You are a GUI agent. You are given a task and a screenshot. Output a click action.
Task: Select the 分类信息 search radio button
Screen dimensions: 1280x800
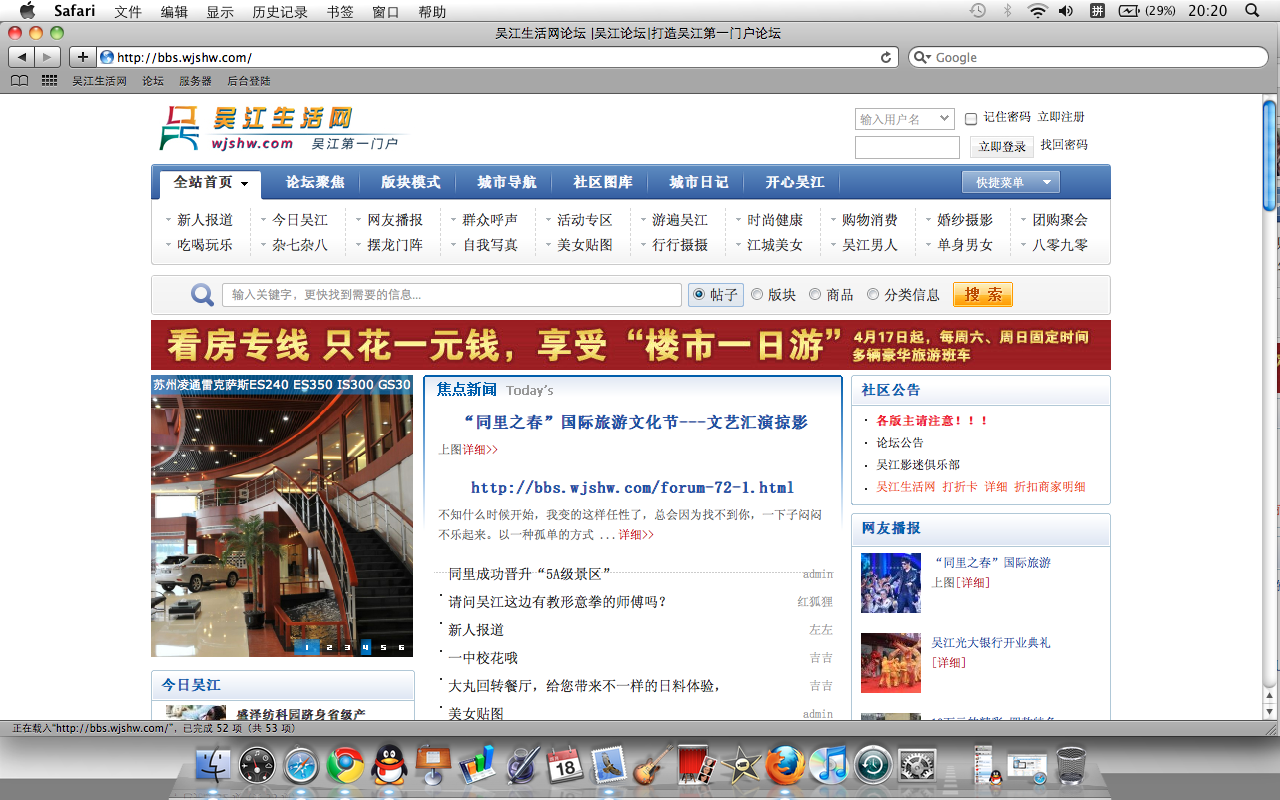(873, 295)
